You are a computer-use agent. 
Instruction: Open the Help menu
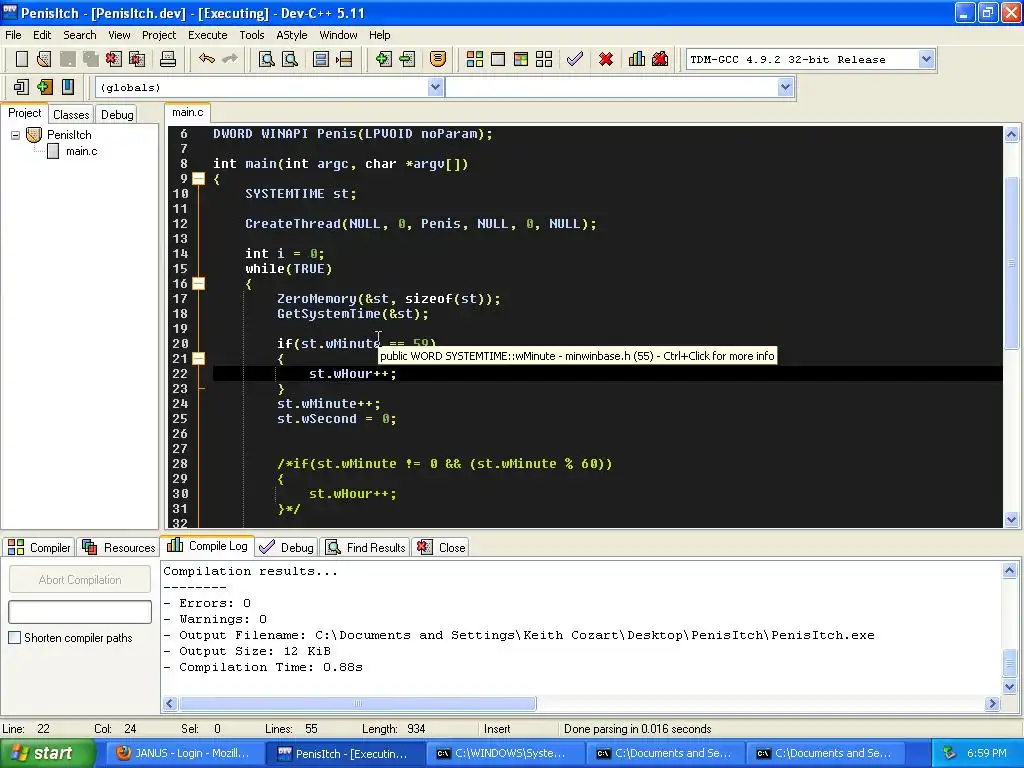point(379,35)
